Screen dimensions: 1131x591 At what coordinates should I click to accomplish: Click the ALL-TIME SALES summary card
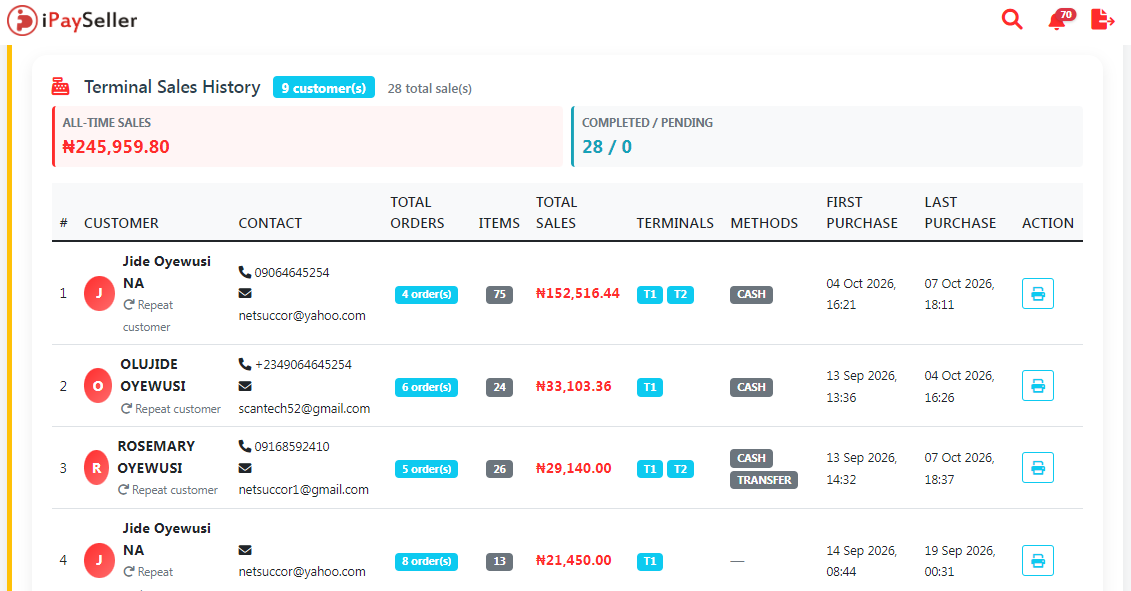pyautogui.click(x=307, y=136)
